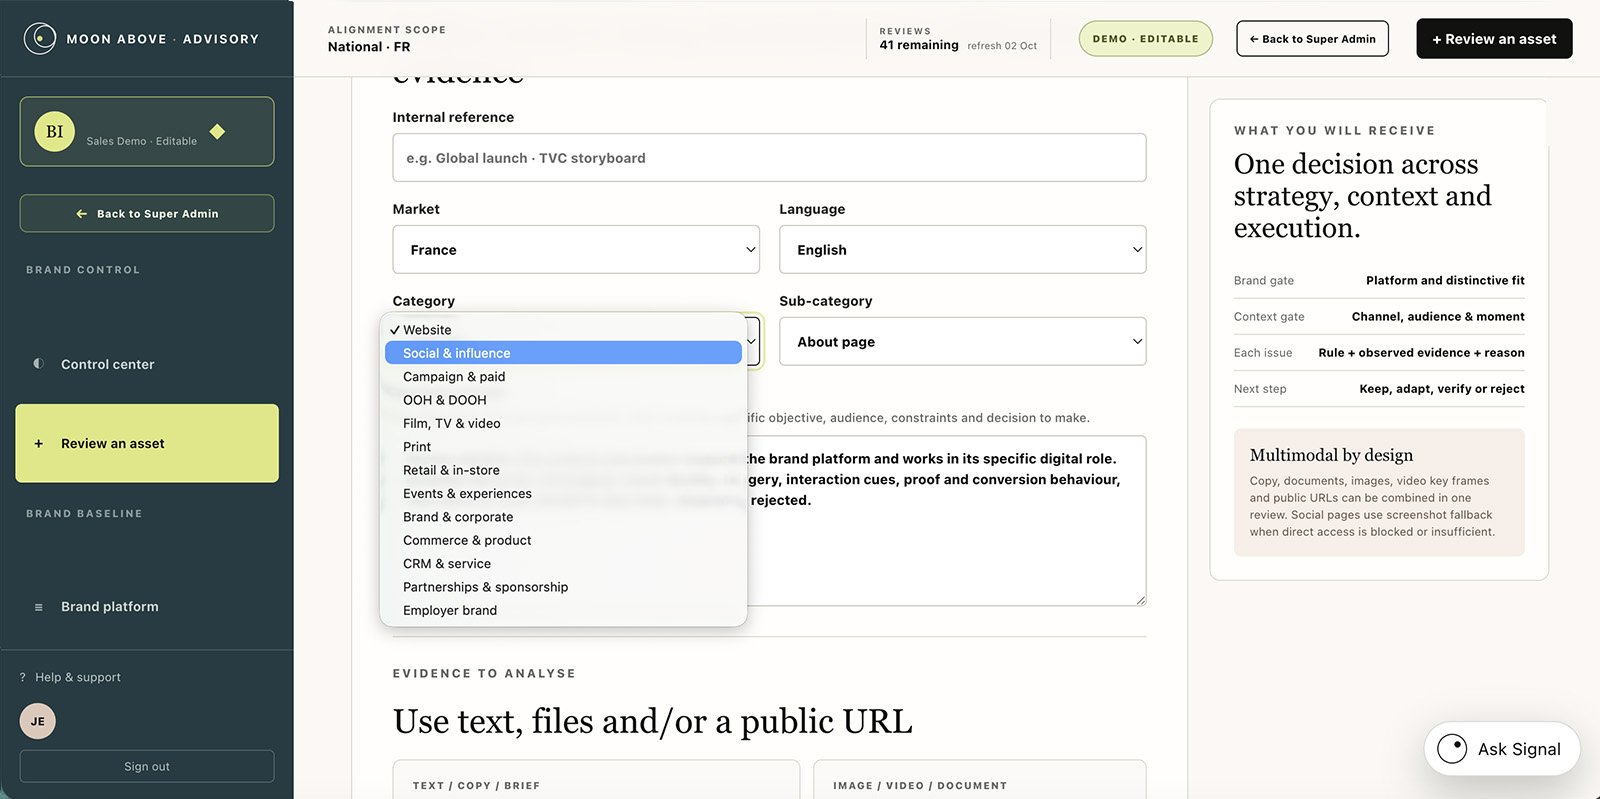Open Ask Signal assistant
1600x799 pixels.
point(1502,749)
